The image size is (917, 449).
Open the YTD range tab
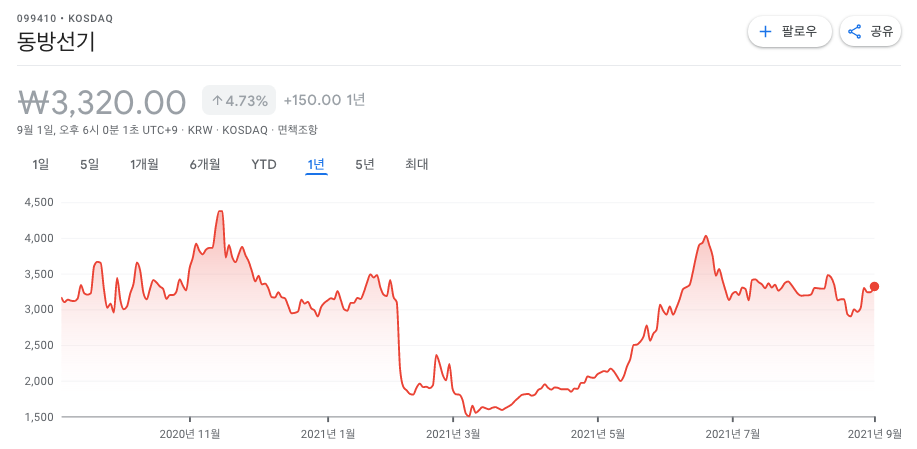[x=264, y=164]
